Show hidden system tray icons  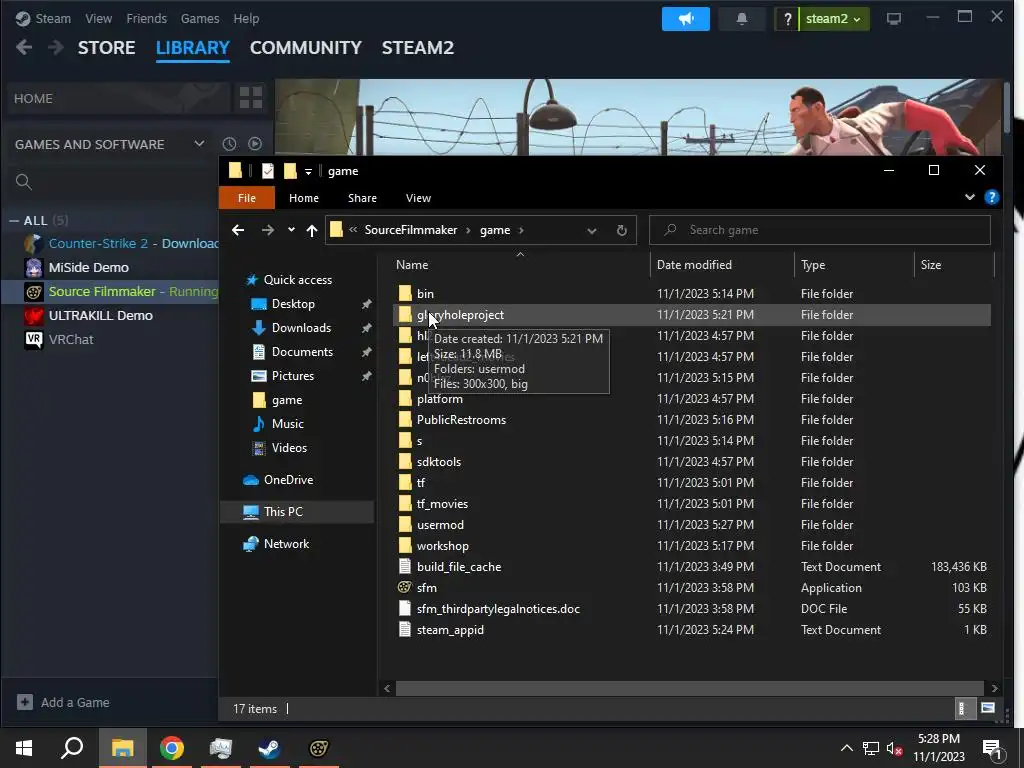pos(846,748)
